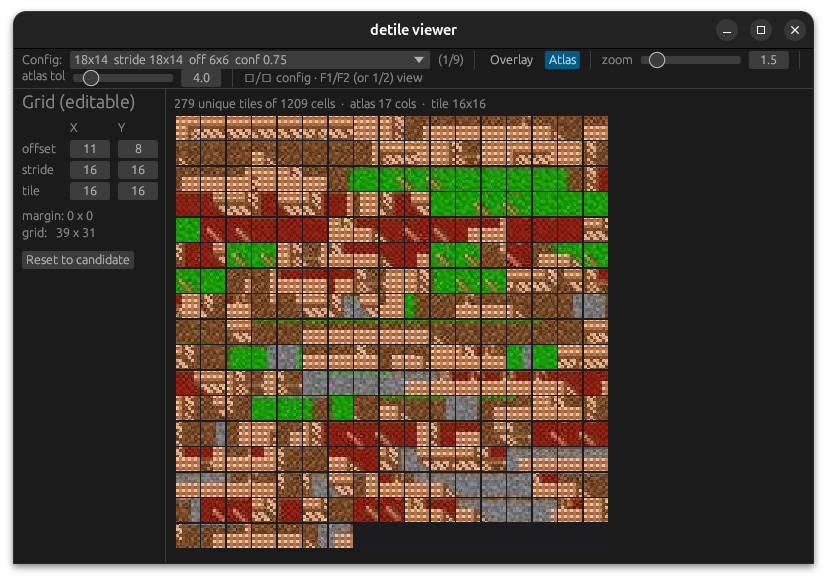Viewport: 827px width, 580px height.
Task: Edit the offset X field
Action: (90, 149)
